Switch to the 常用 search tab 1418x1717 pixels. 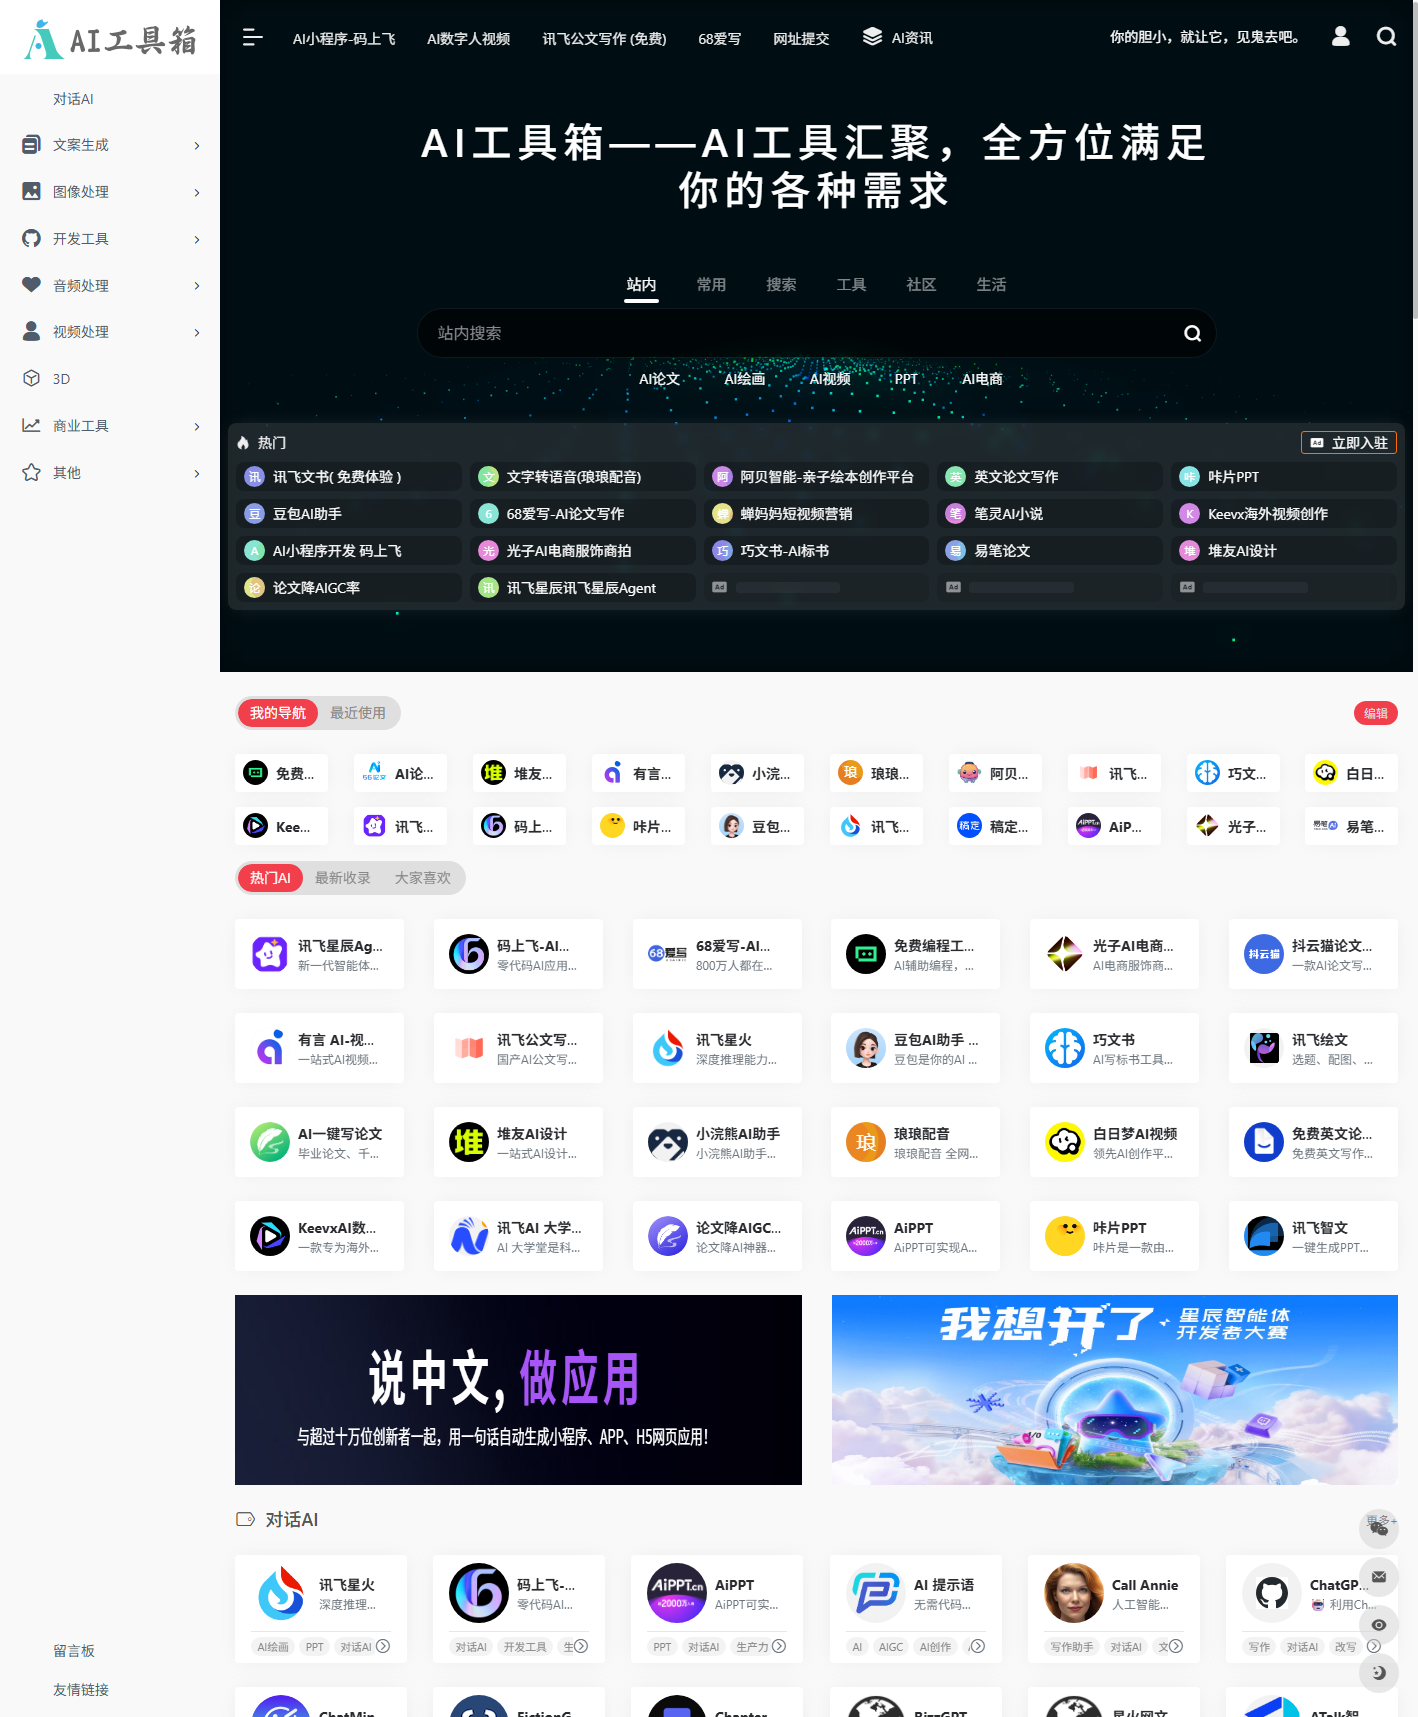[711, 285]
